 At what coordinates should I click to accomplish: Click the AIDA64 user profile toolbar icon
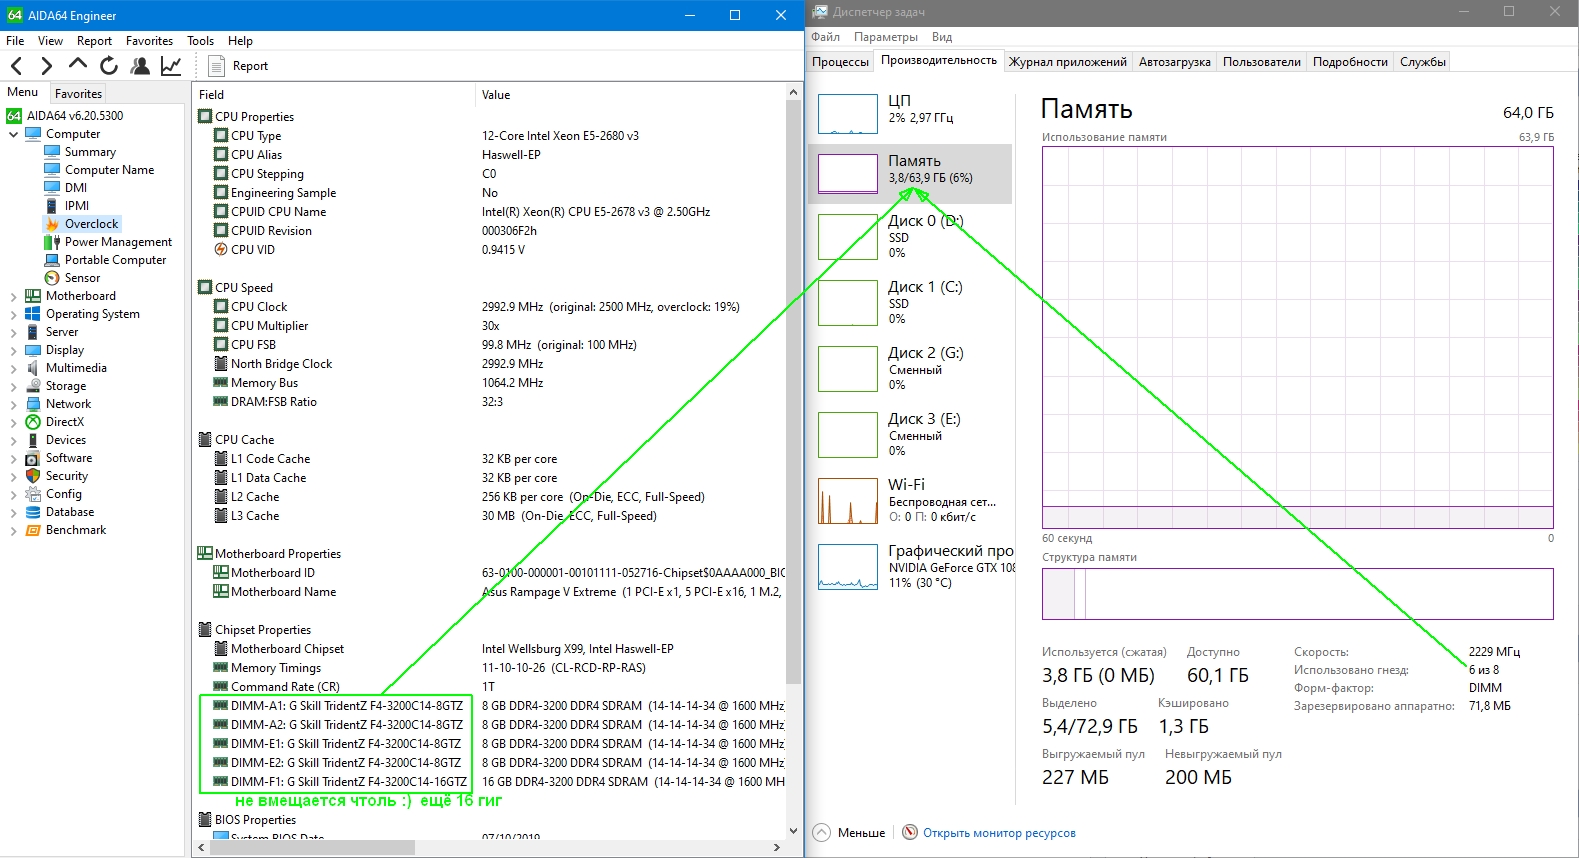click(140, 66)
